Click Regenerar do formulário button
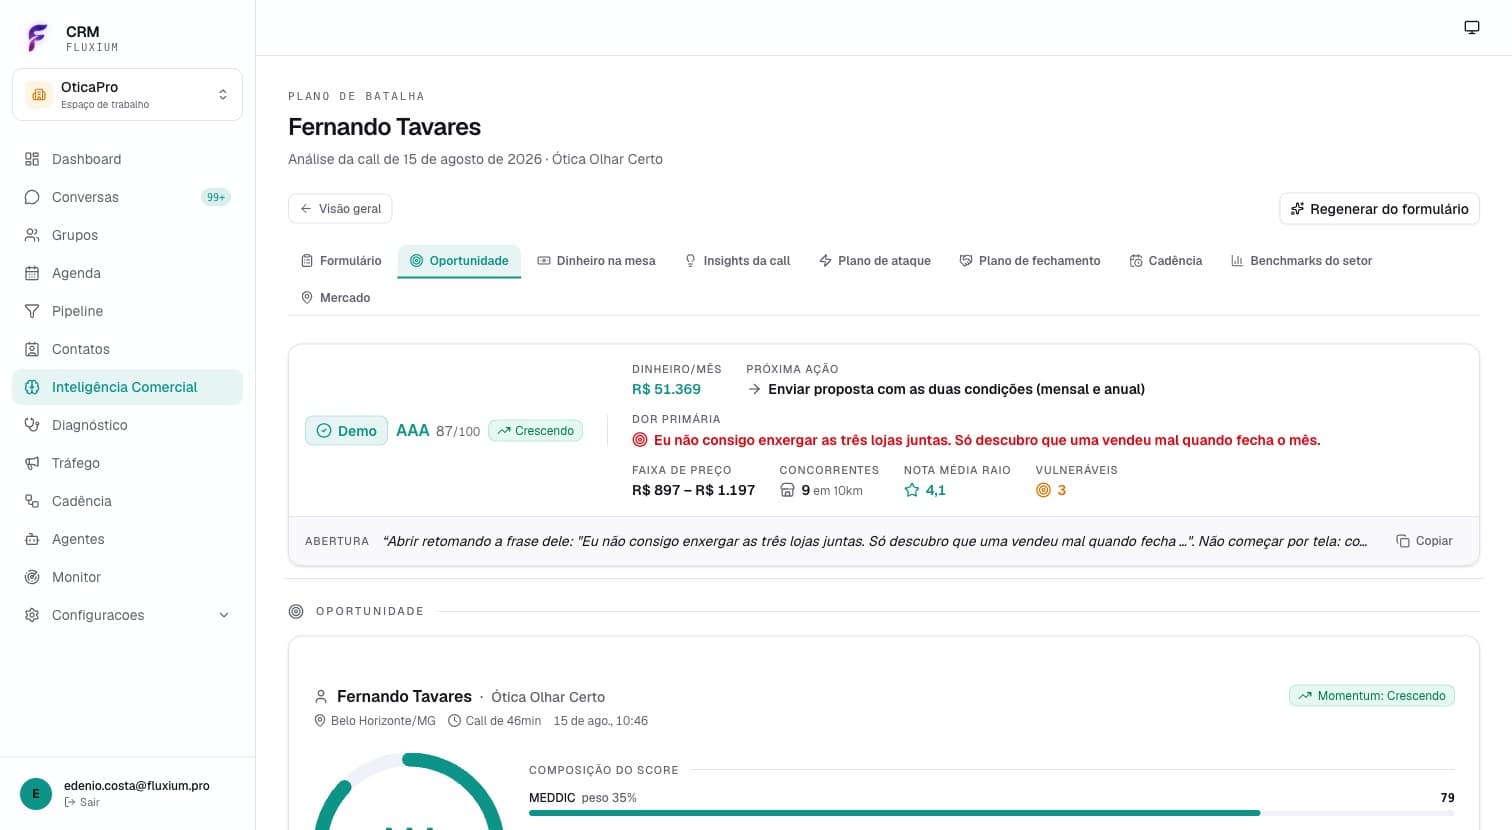 pyautogui.click(x=1379, y=209)
